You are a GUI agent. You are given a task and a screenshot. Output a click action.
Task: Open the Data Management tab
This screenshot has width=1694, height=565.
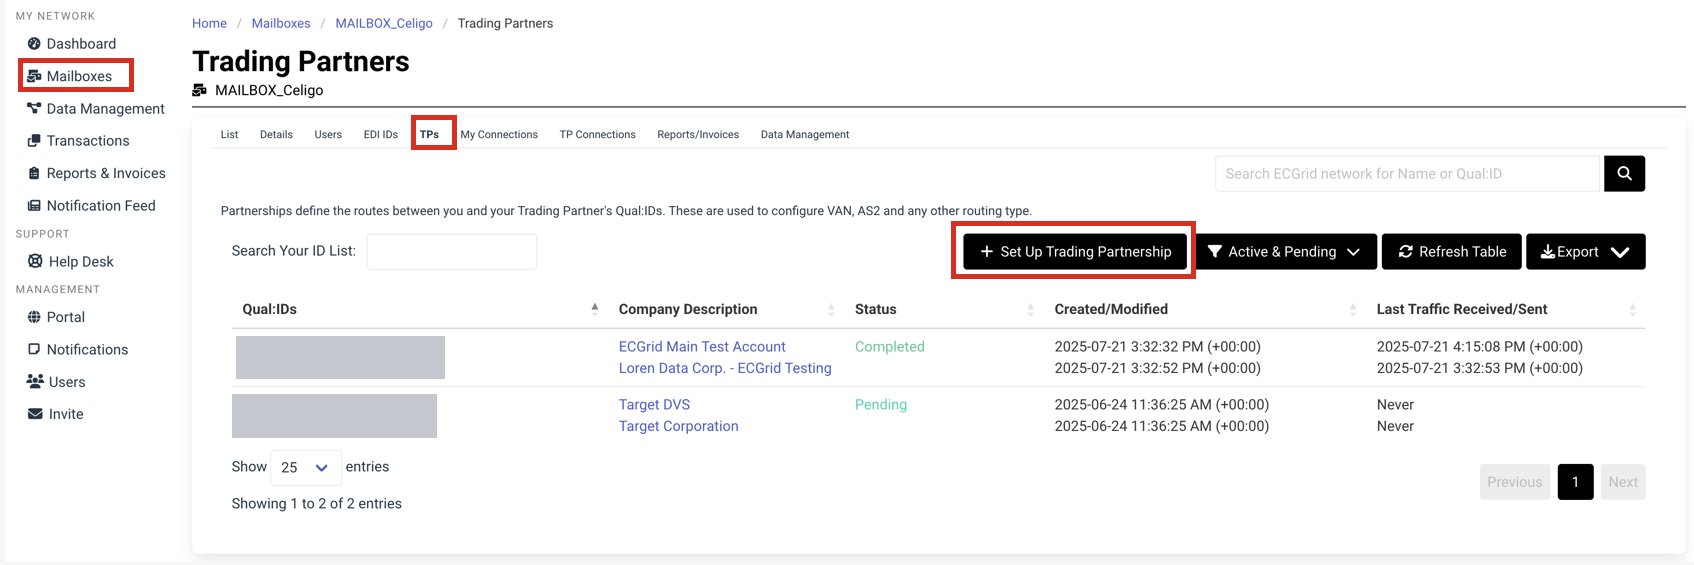click(805, 134)
